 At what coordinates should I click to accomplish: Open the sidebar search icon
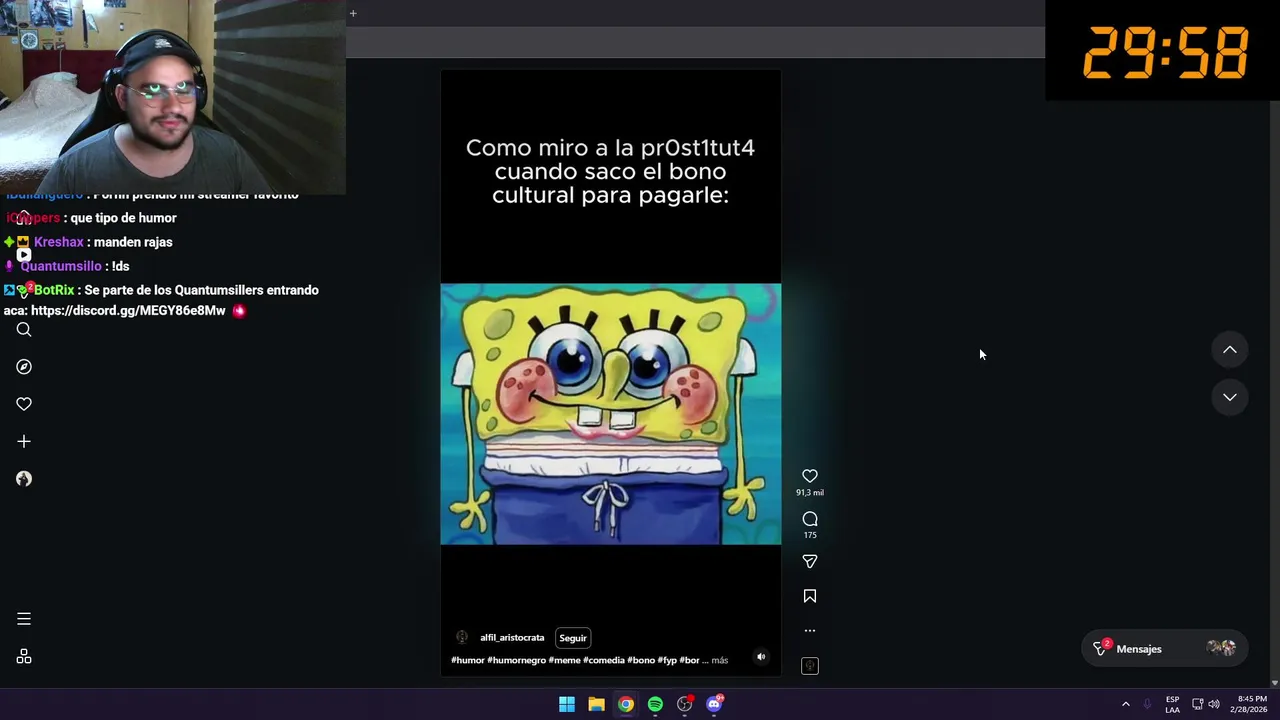tap(24, 330)
